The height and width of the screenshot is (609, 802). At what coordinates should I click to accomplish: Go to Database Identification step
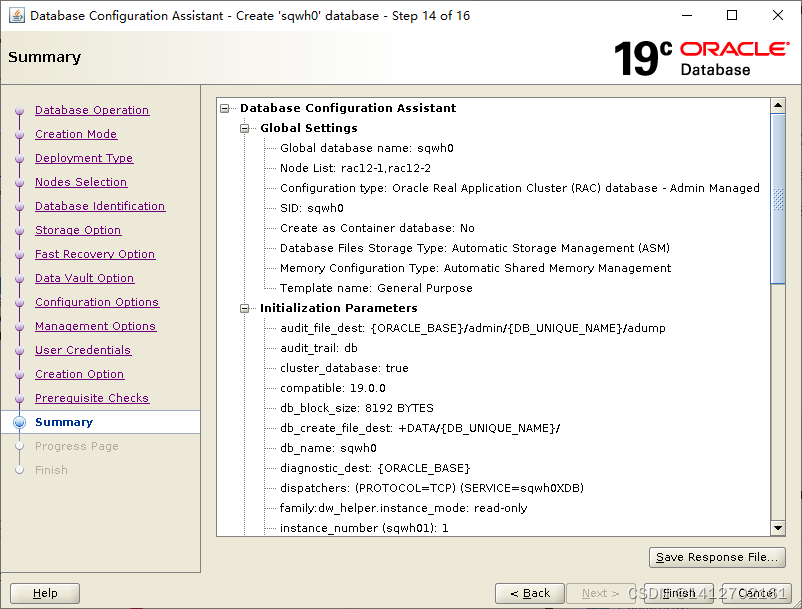(100, 206)
